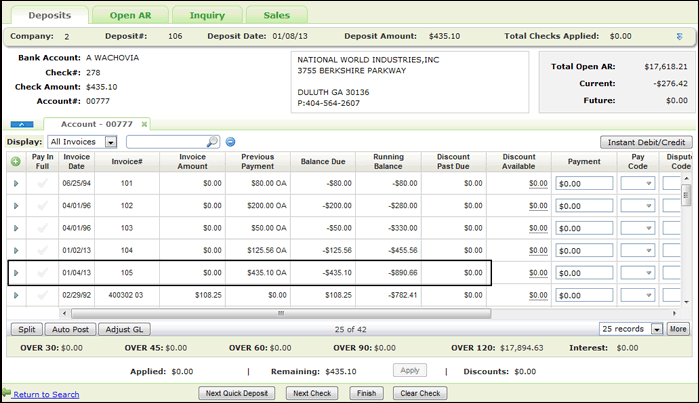Expand row for invoice 101
Image resolution: width=699 pixels, height=403 pixels.
click(16, 183)
